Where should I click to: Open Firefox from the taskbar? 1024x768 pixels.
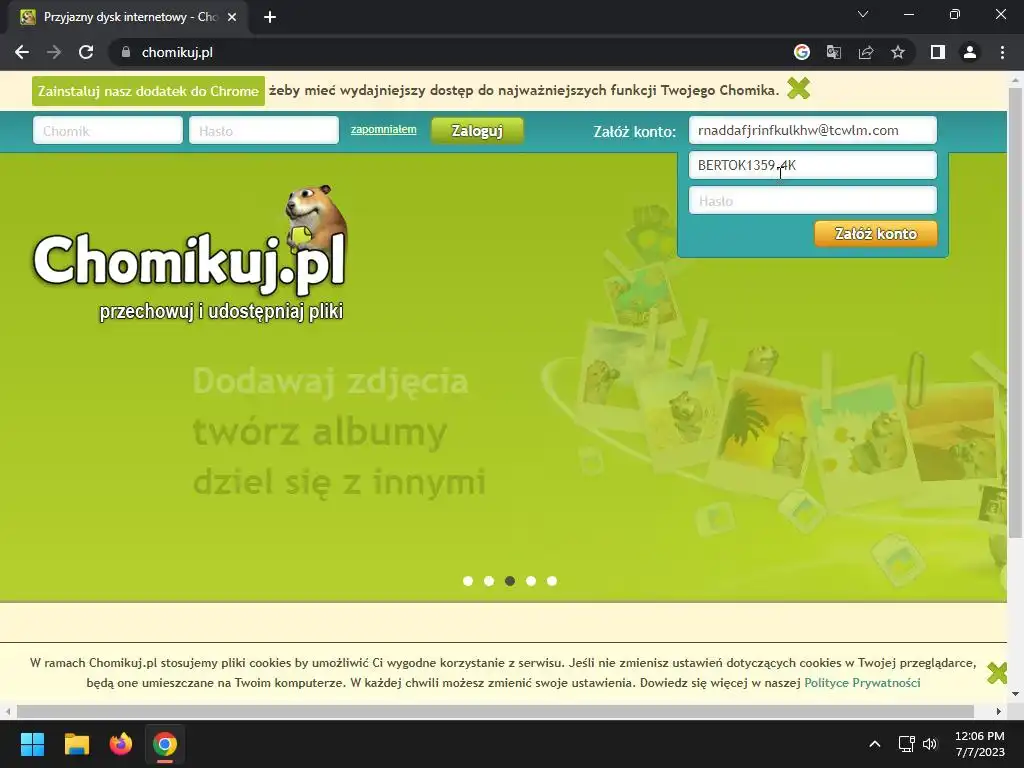pos(121,744)
